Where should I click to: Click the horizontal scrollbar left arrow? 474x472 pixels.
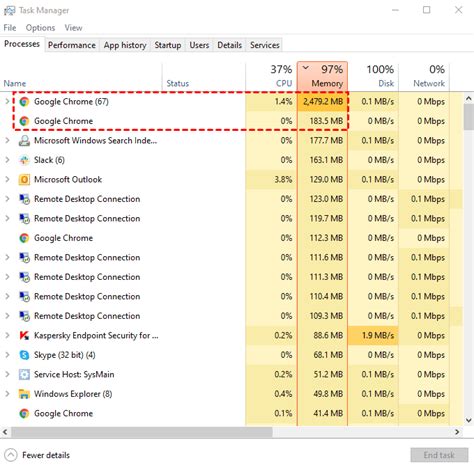tap(5, 432)
